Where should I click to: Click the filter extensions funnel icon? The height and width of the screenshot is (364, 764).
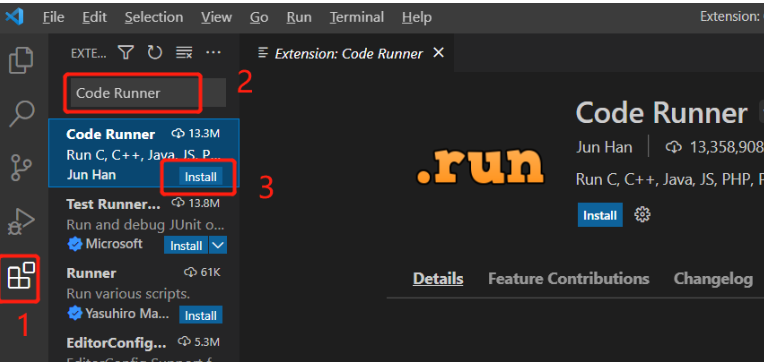(x=126, y=53)
